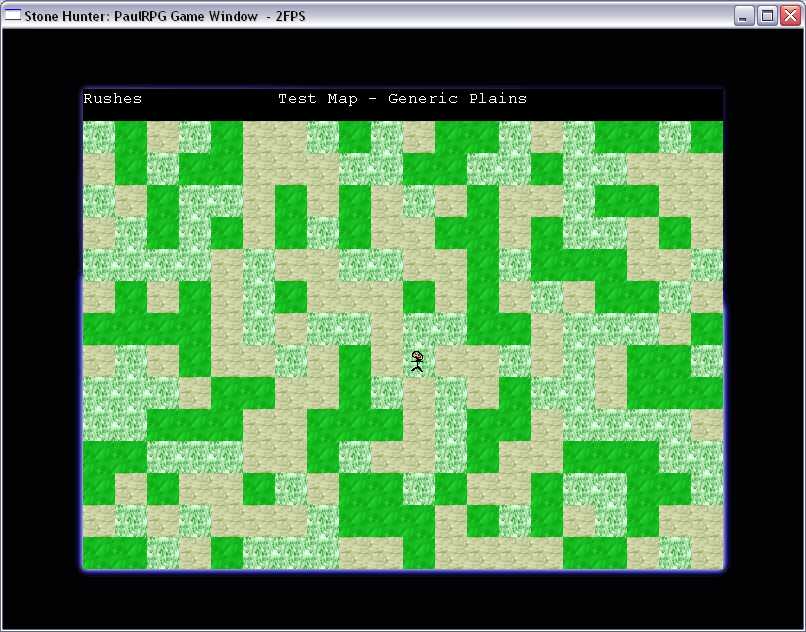The image size is (806, 632).
Task: Minimize the Stone Hunter game window
Action: pyautogui.click(x=744, y=15)
